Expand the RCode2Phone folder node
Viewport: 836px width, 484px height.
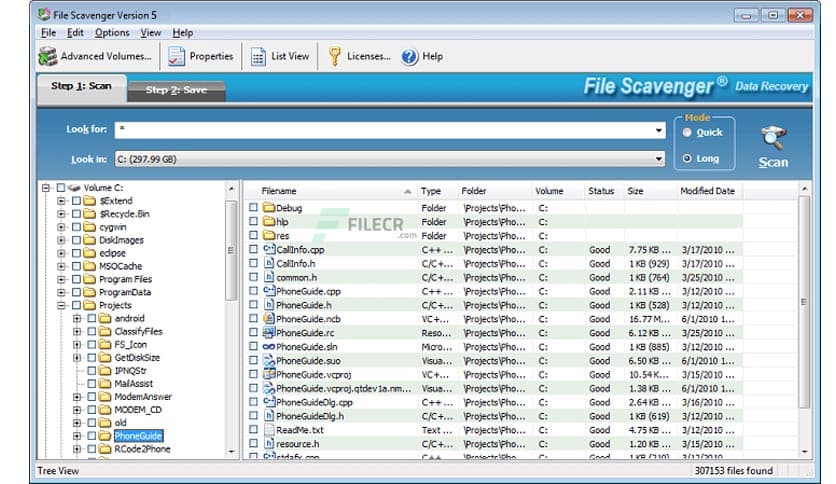tap(77, 449)
